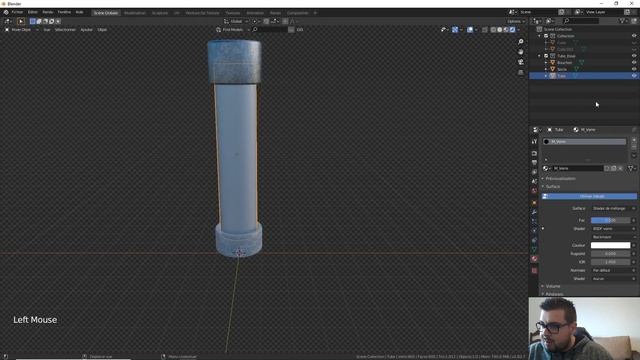Select the tweak select tool icon
Image resolution: width=640 pixels, height=360 pixels.
pos(21,21)
